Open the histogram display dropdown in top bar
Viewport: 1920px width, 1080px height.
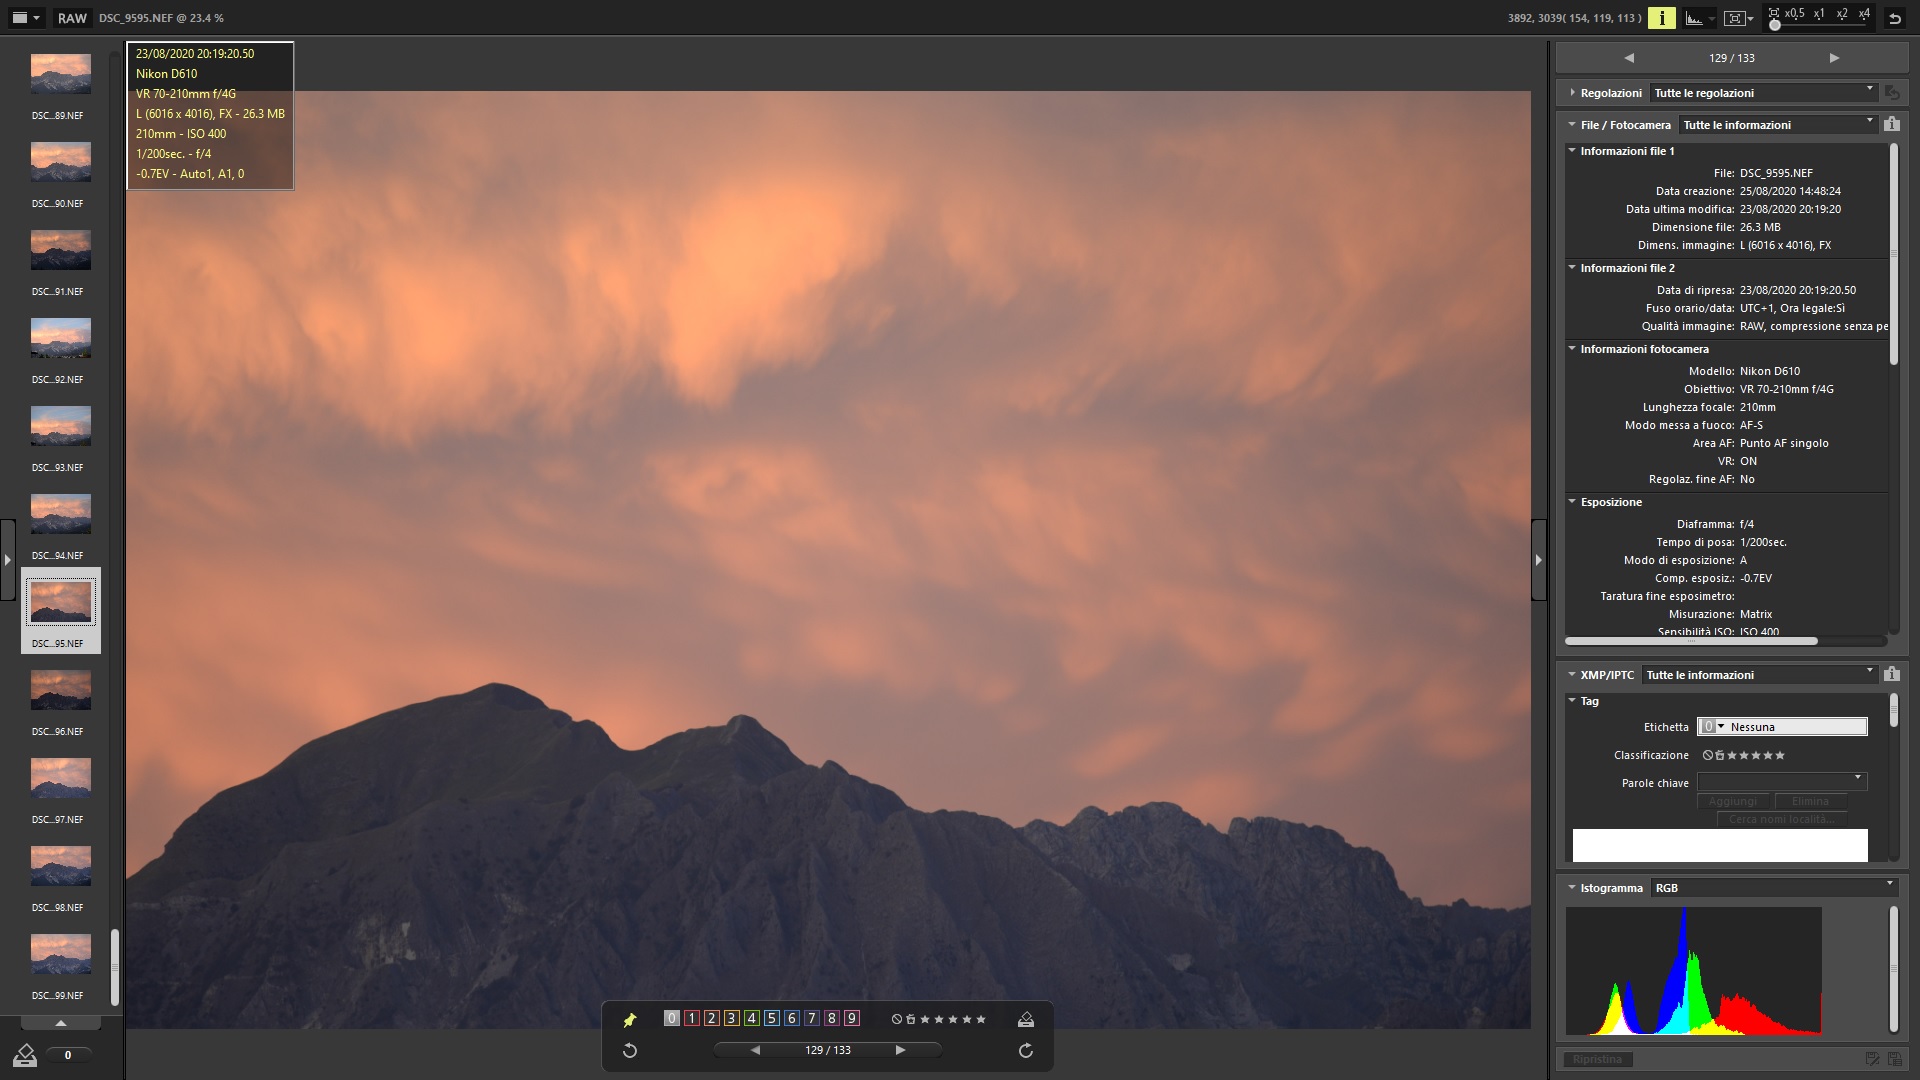click(x=1711, y=18)
